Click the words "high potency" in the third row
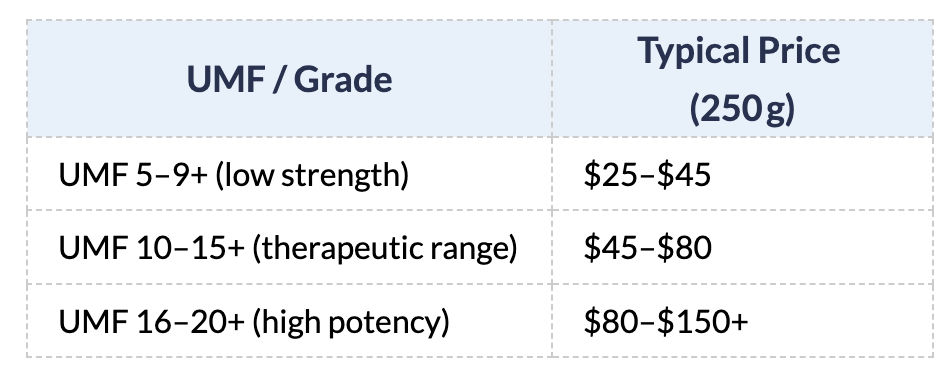Image resolution: width=948 pixels, height=372 pixels. pyautogui.click(x=351, y=322)
